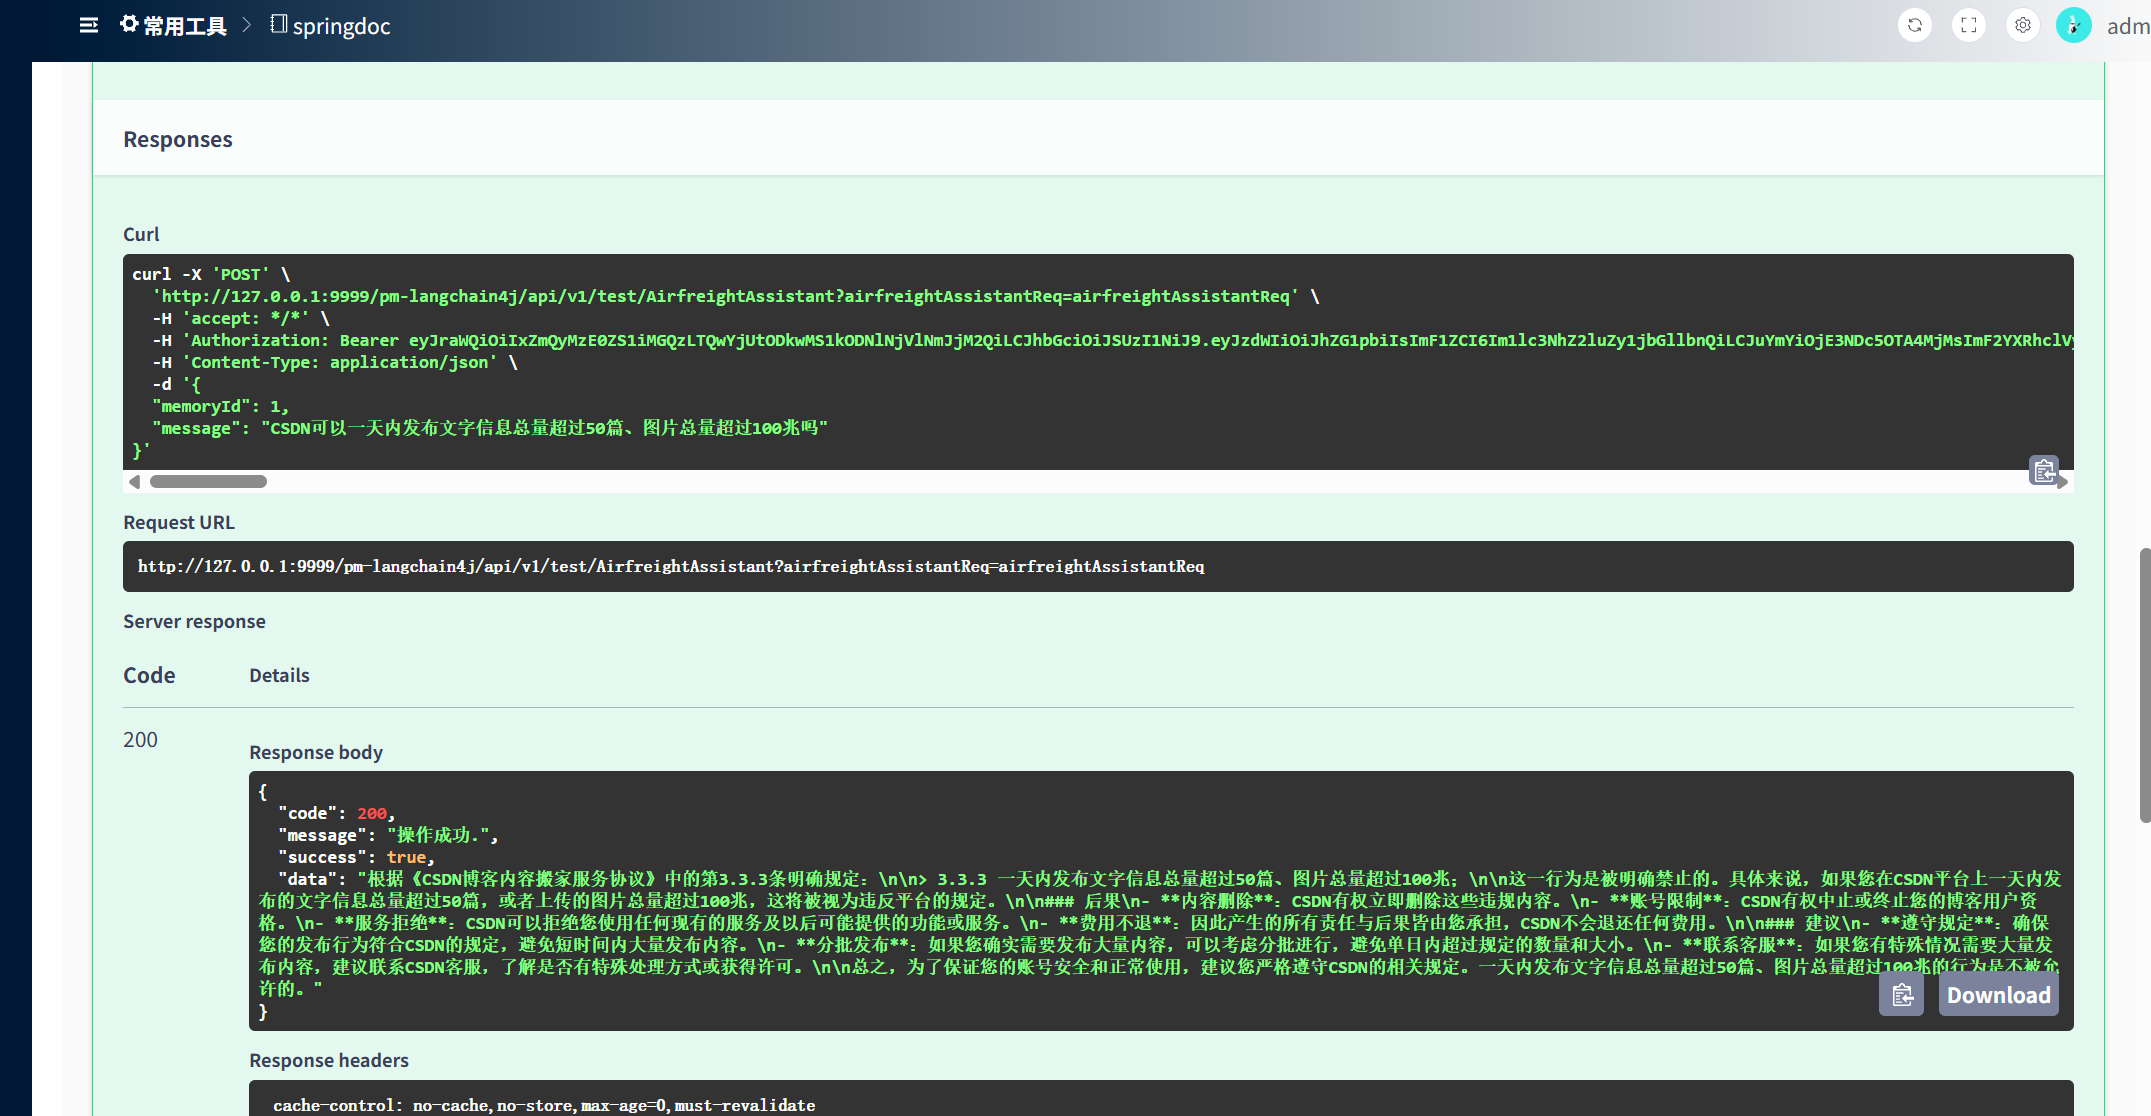Click curl block left scroll arrow
Viewport: 2151px width, 1116px height.
click(134, 482)
